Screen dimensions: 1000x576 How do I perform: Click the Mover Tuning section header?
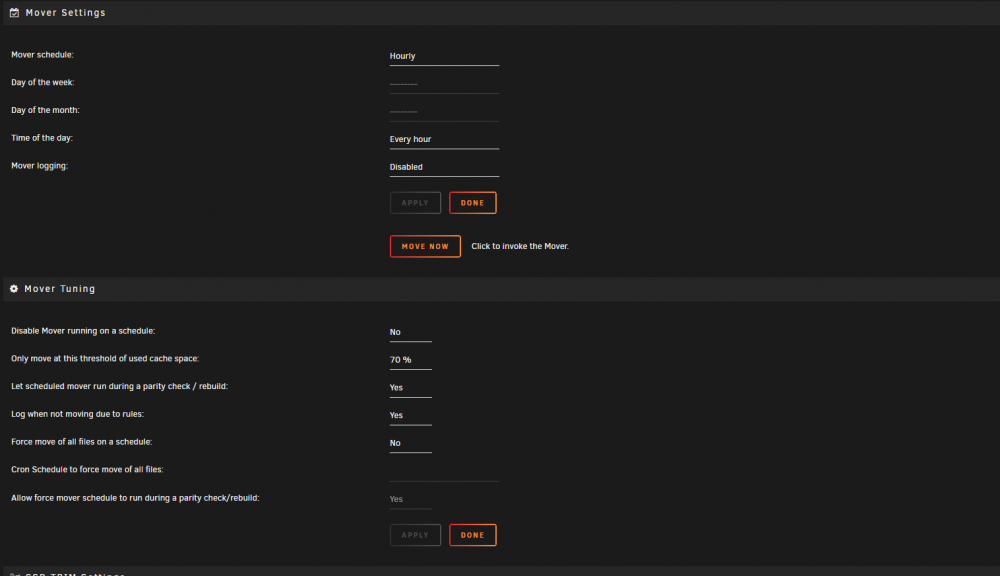point(501,289)
